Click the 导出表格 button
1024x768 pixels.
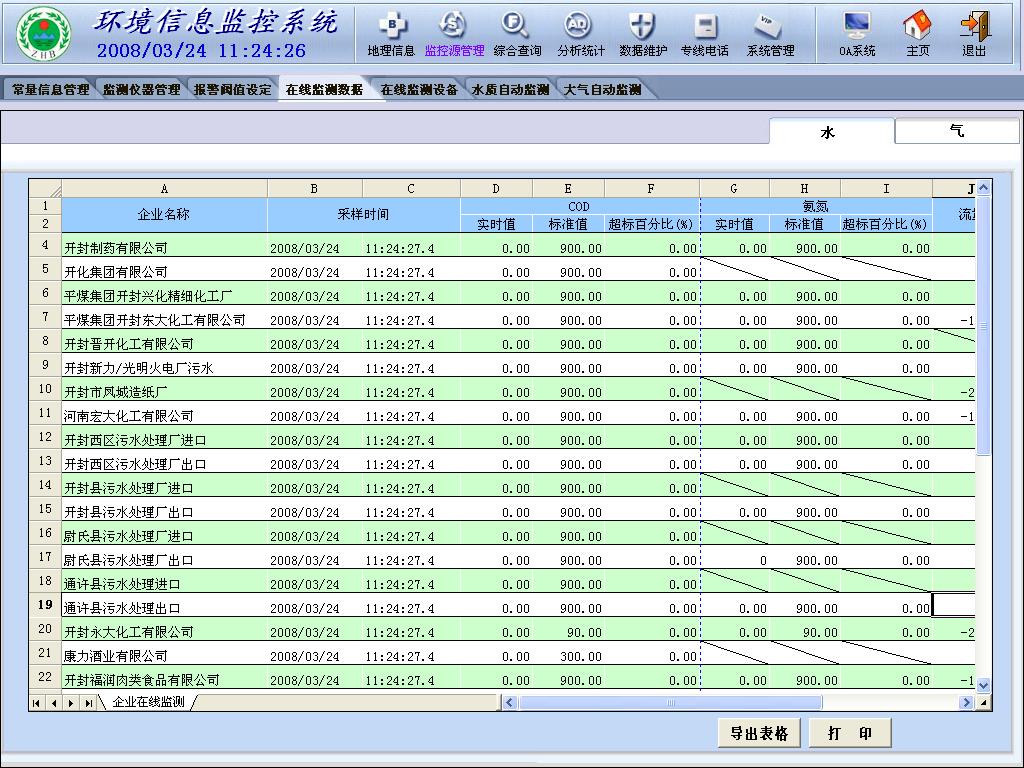tap(759, 733)
